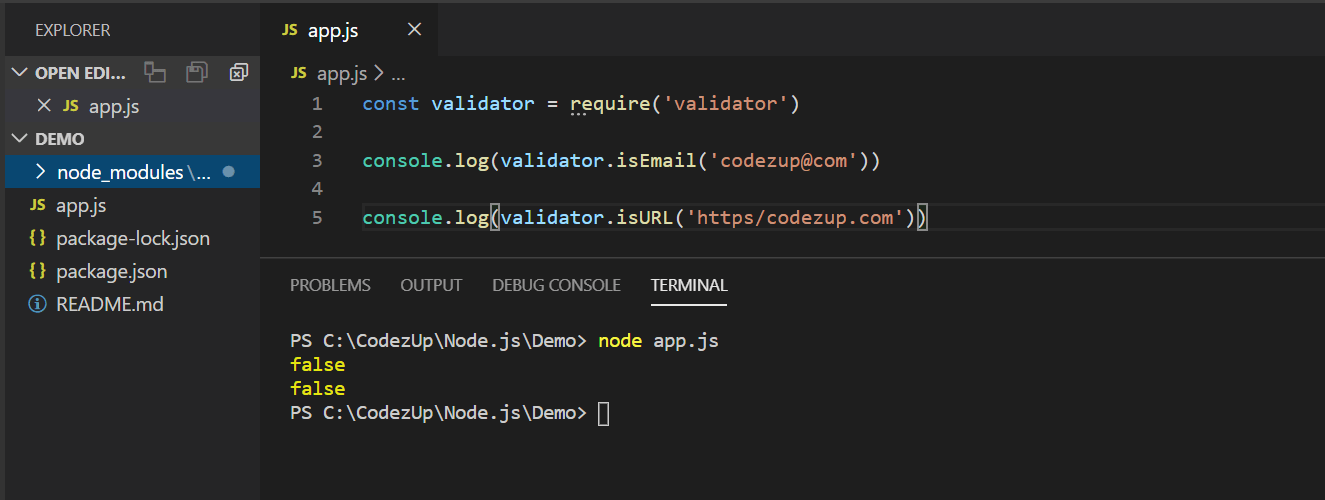Click the New Untitled File icon in Open Editors
Image resolution: width=1325 pixels, height=500 pixels.
coord(154,72)
